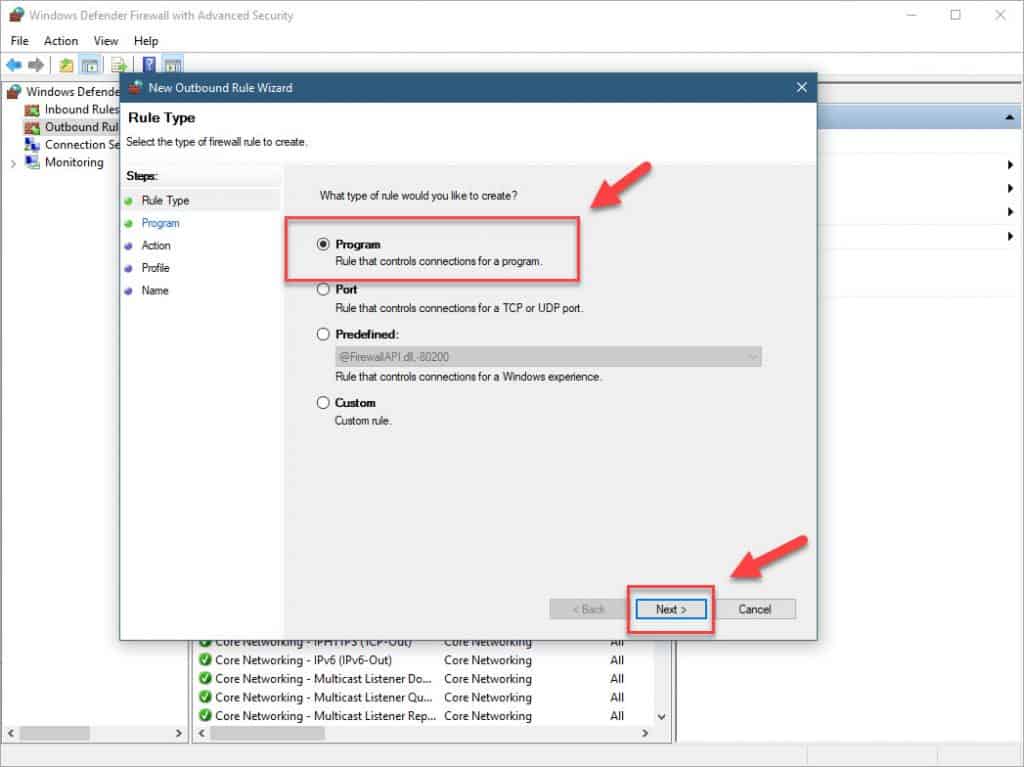This screenshot has height=767, width=1024.
Task: Select the Predefined rule type
Action: pyautogui.click(x=323, y=334)
